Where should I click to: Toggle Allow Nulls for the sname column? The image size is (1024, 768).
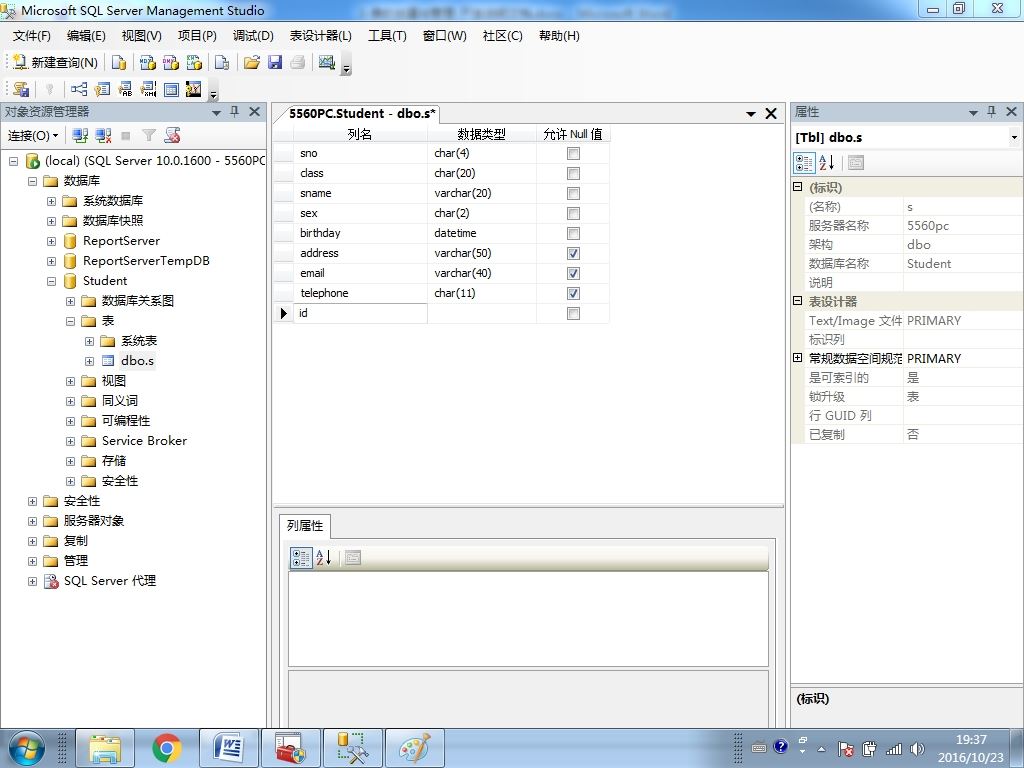pyautogui.click(x=573, y=194)
